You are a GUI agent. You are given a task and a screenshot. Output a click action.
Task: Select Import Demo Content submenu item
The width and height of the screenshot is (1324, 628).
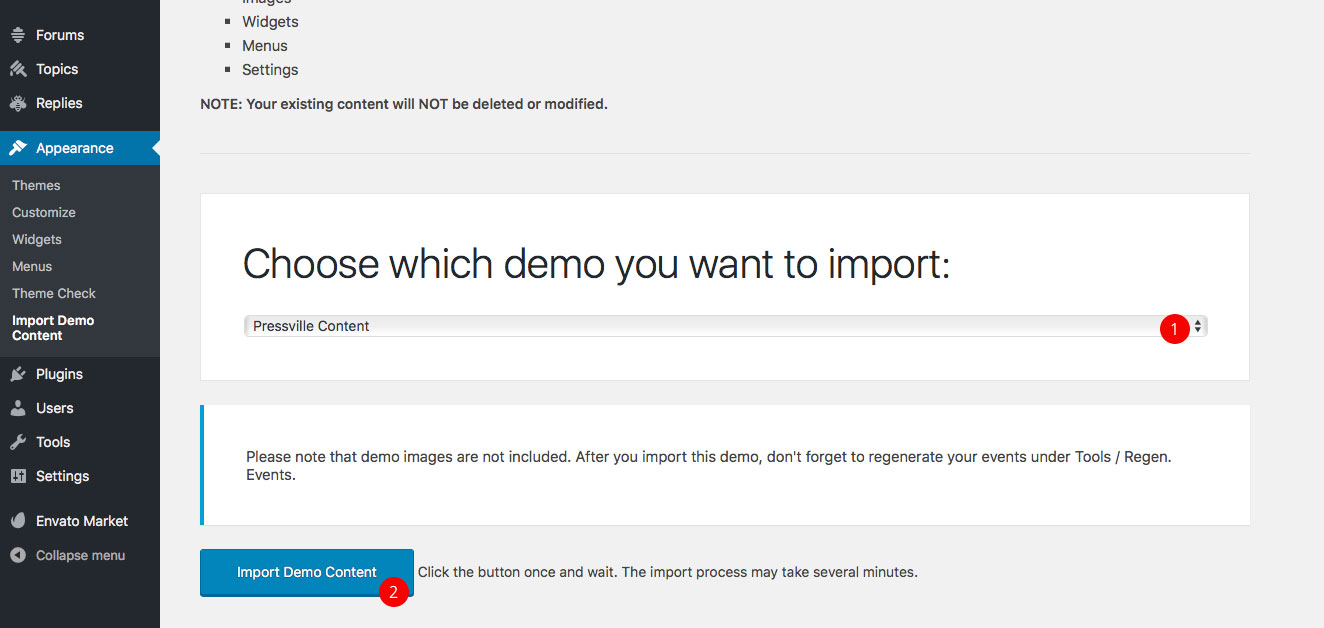click(53, 328)
